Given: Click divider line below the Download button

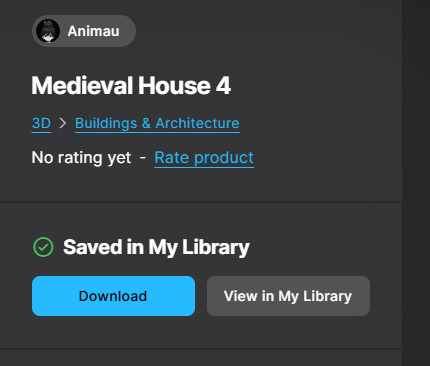Looking at the screenshot, I should pyautogui.click(x=201, y=349).
